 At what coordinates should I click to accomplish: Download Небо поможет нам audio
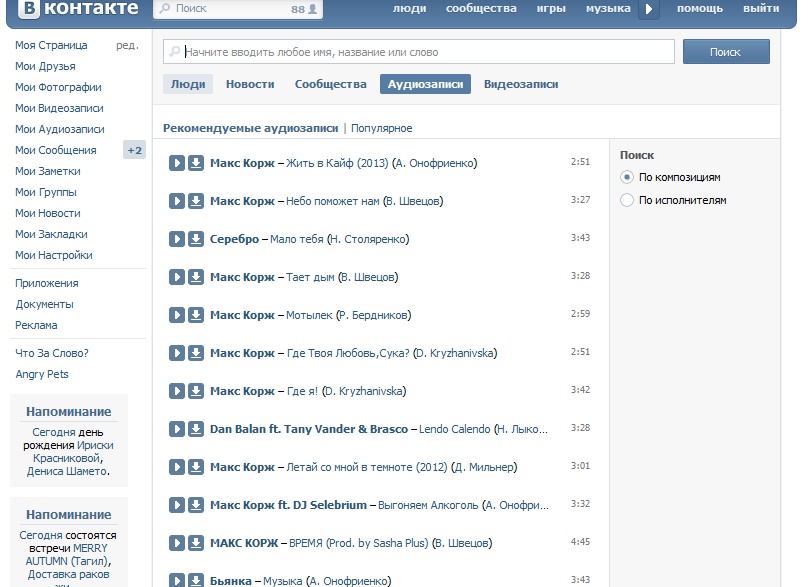point(196,201)
